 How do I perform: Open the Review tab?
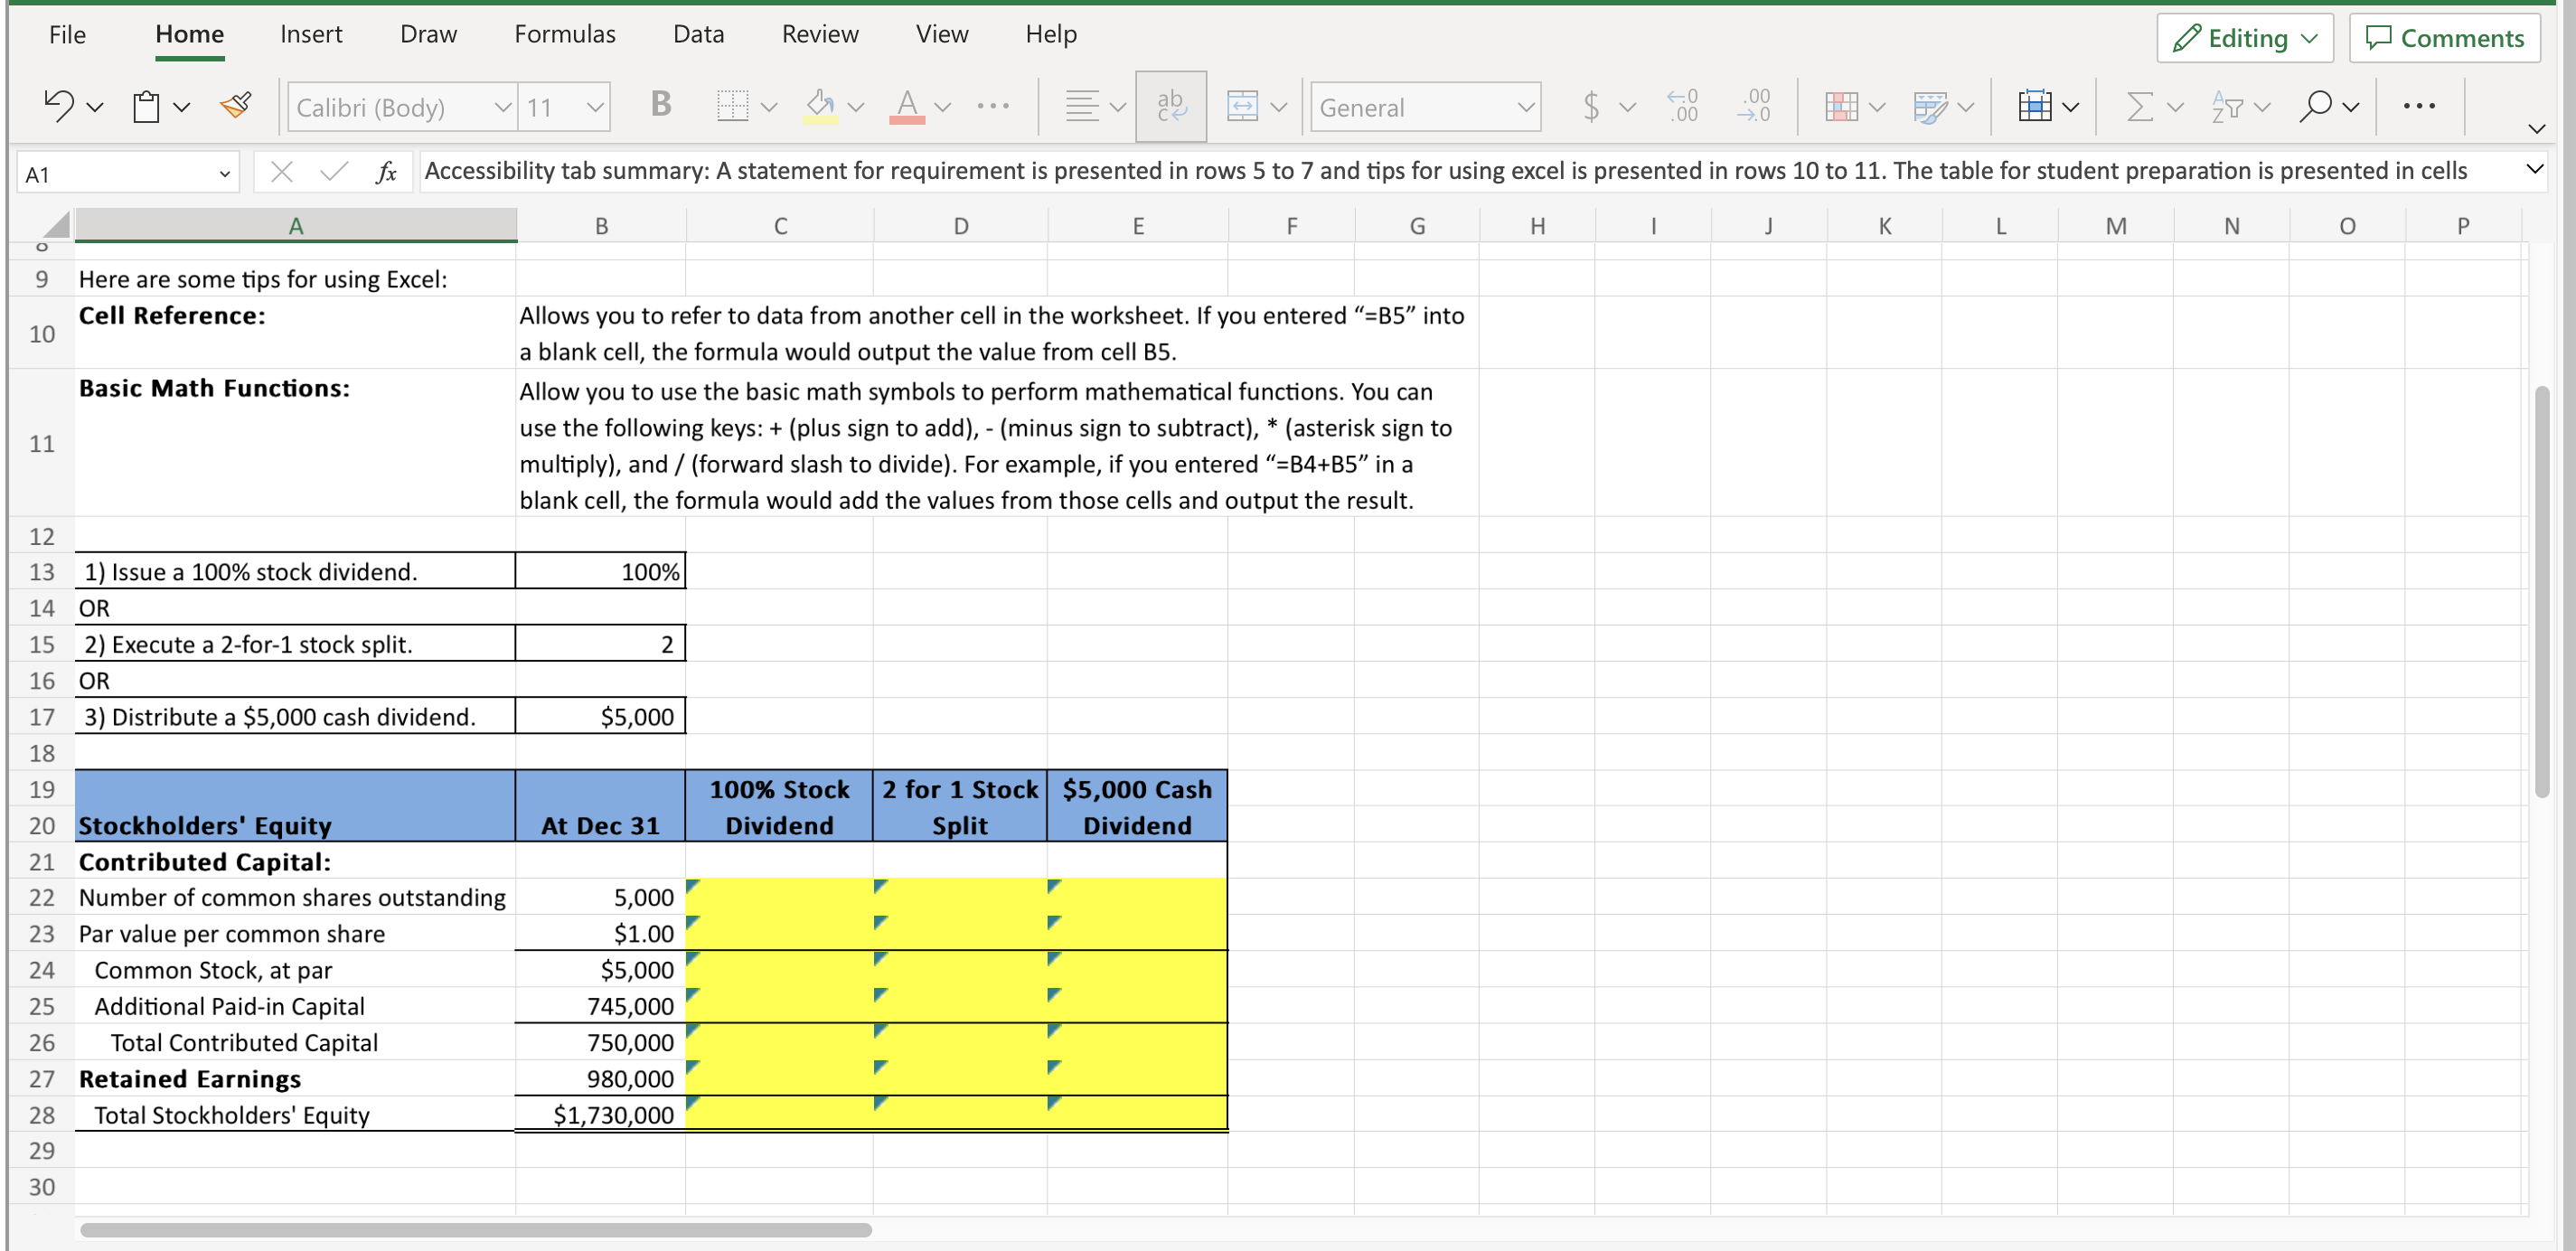[x=820, y=33]
